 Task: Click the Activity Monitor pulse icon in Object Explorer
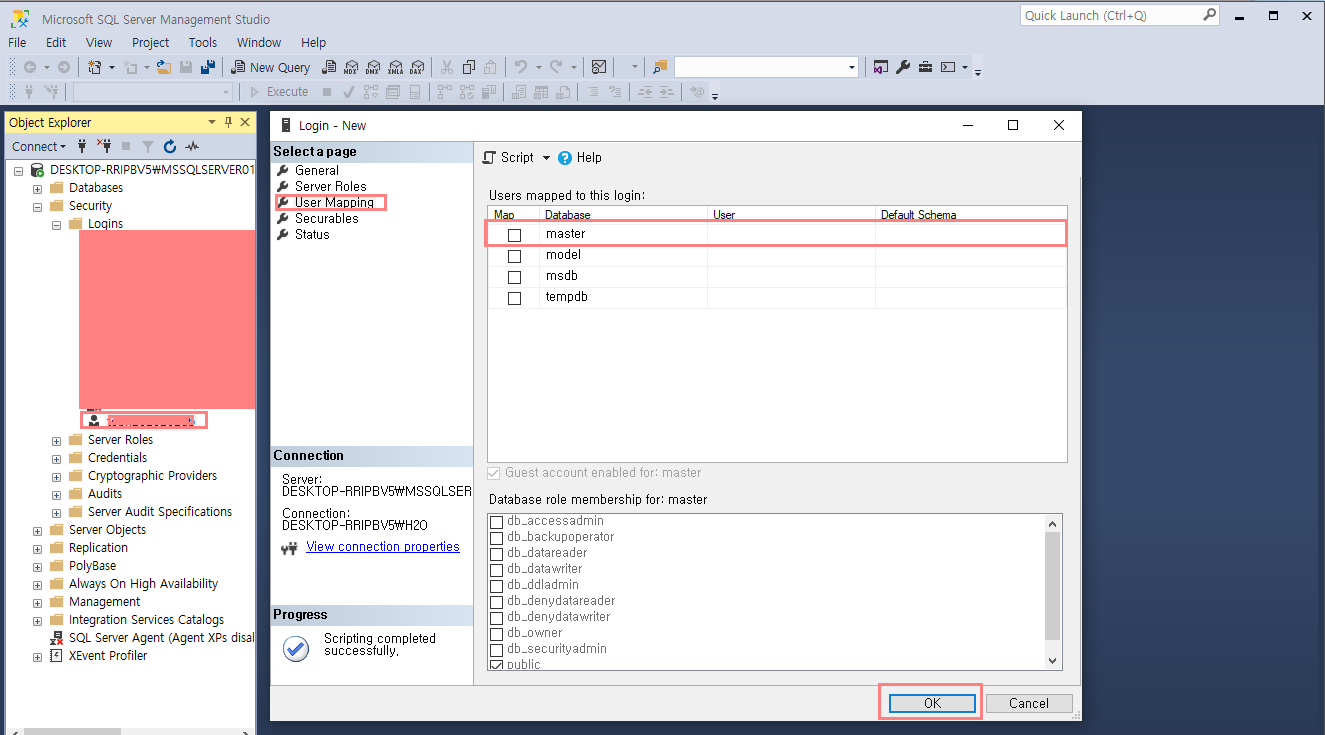point(192,146)
